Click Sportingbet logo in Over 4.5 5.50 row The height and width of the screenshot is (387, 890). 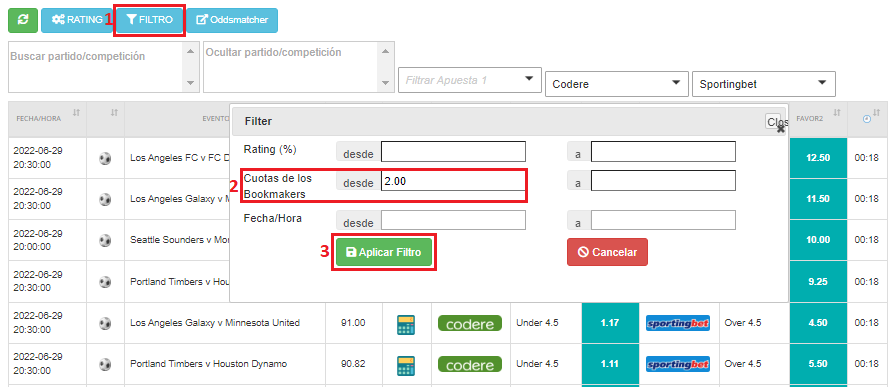pos(678,364)
